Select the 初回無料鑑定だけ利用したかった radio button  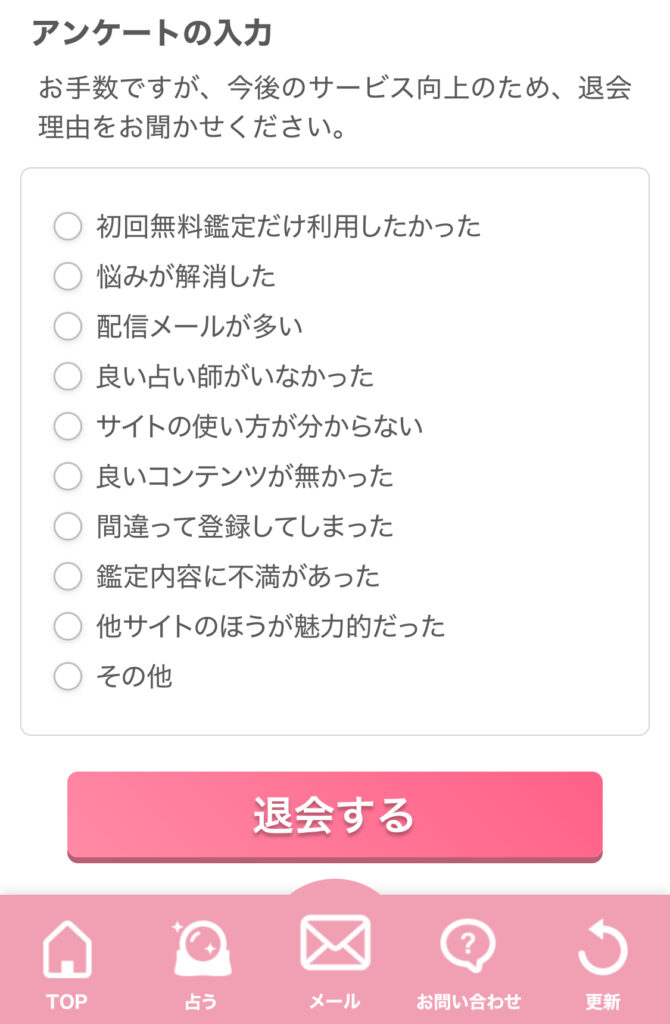pyautogui.click(x=68, y=226)
